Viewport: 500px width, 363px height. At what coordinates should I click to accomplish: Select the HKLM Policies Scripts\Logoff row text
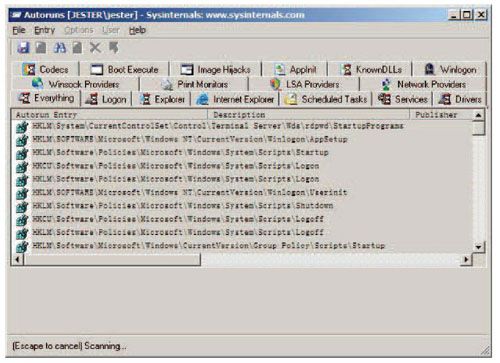click(x=178, y=232)
